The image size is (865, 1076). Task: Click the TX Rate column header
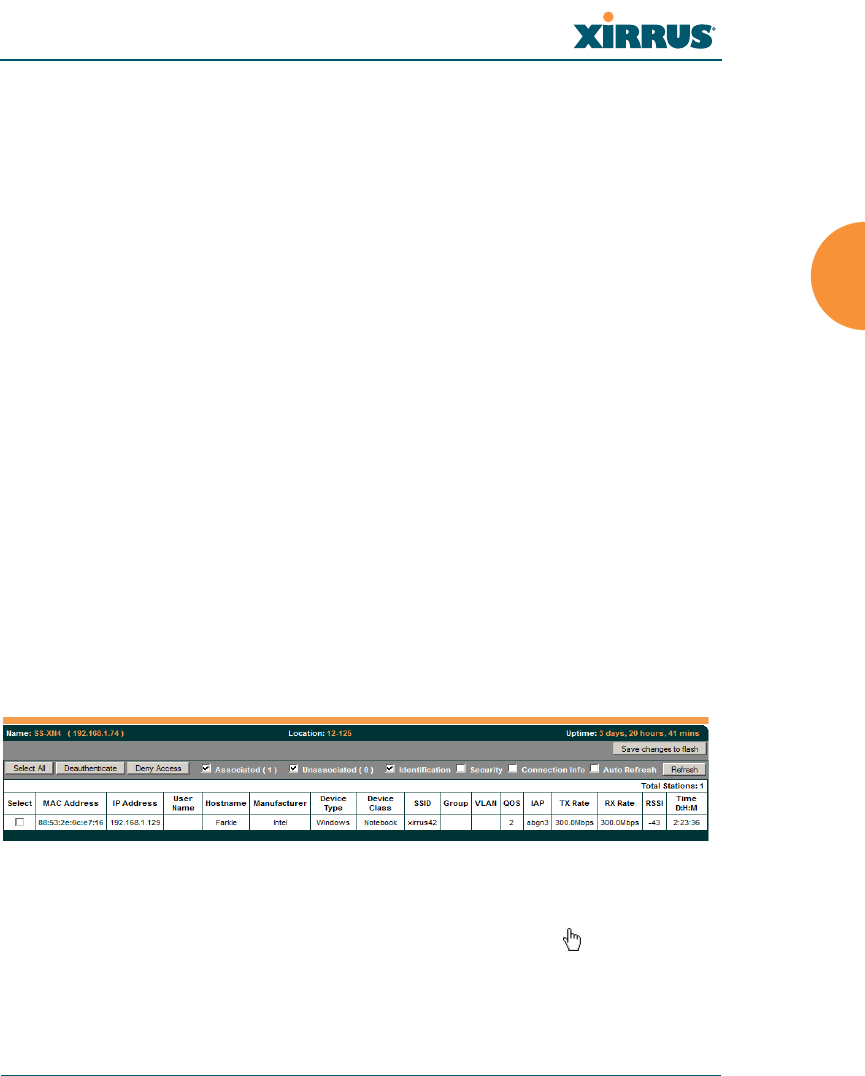point(574,803)
